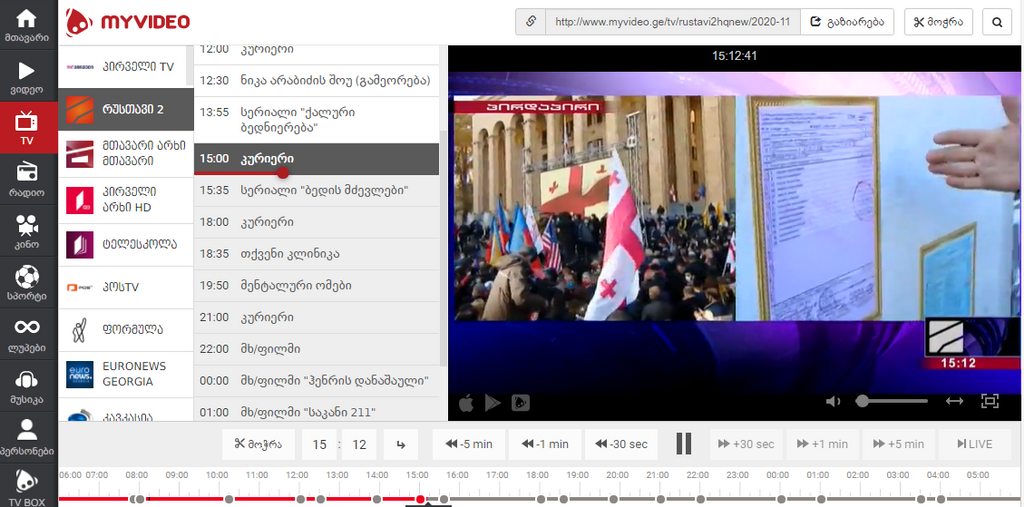The height and width of the screenshot is (507, 1024).
Task: Select the რუსთავი 2 channel
Action: [x=125, y=109]
